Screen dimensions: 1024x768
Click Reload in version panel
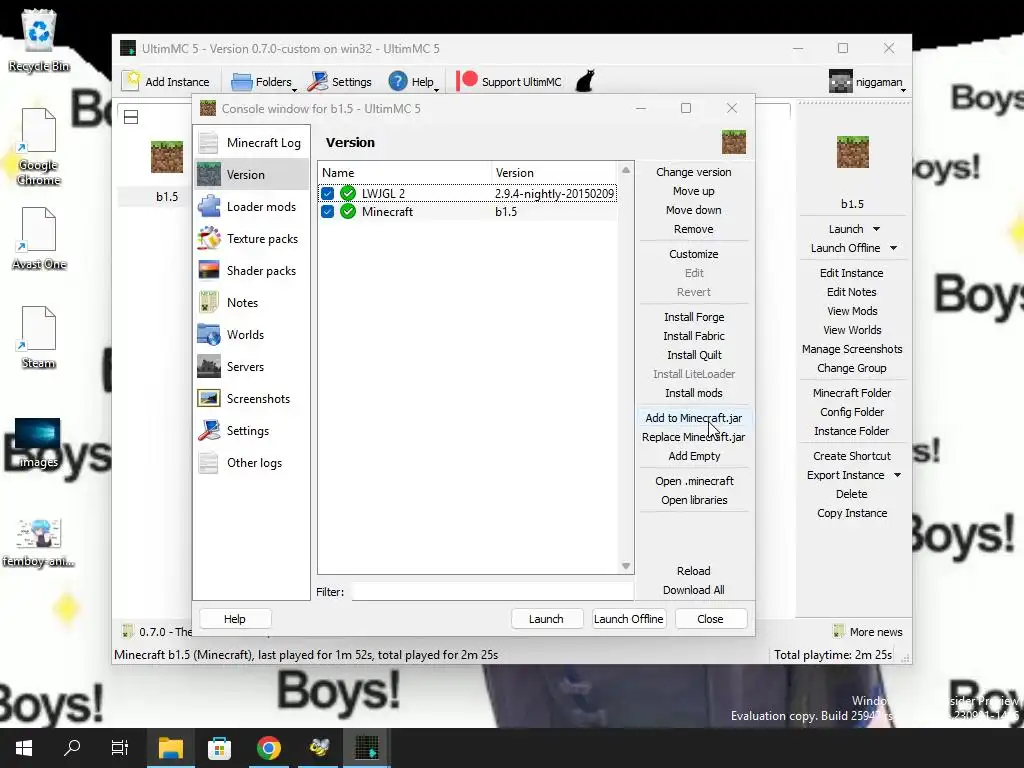[694, 570]
